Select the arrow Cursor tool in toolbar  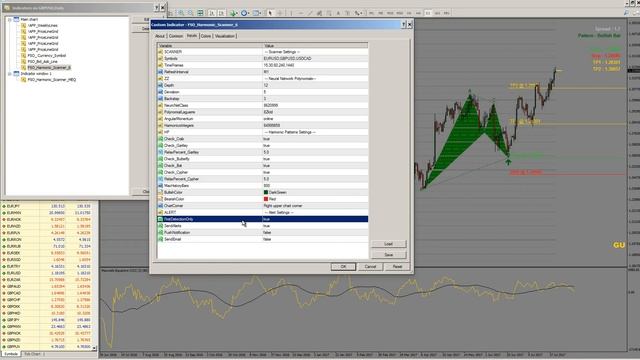click(270, 13)
